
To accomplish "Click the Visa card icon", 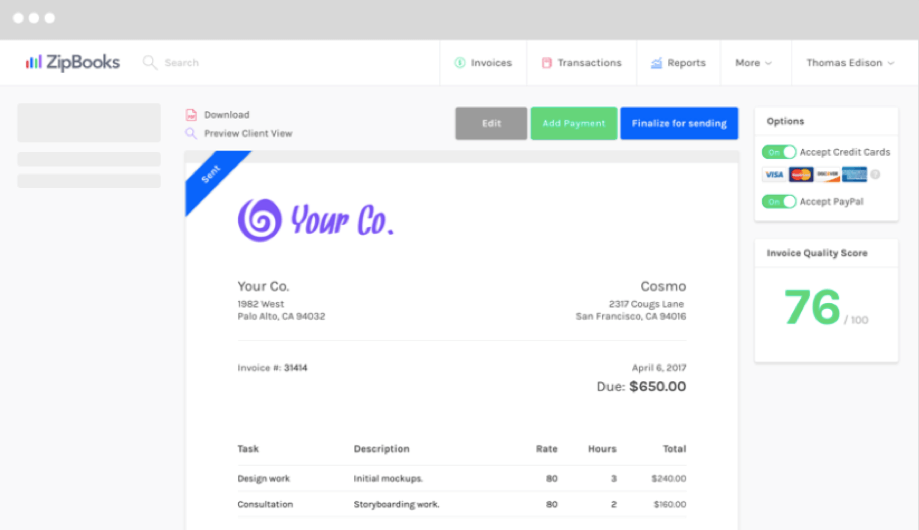I will [774, 175].
